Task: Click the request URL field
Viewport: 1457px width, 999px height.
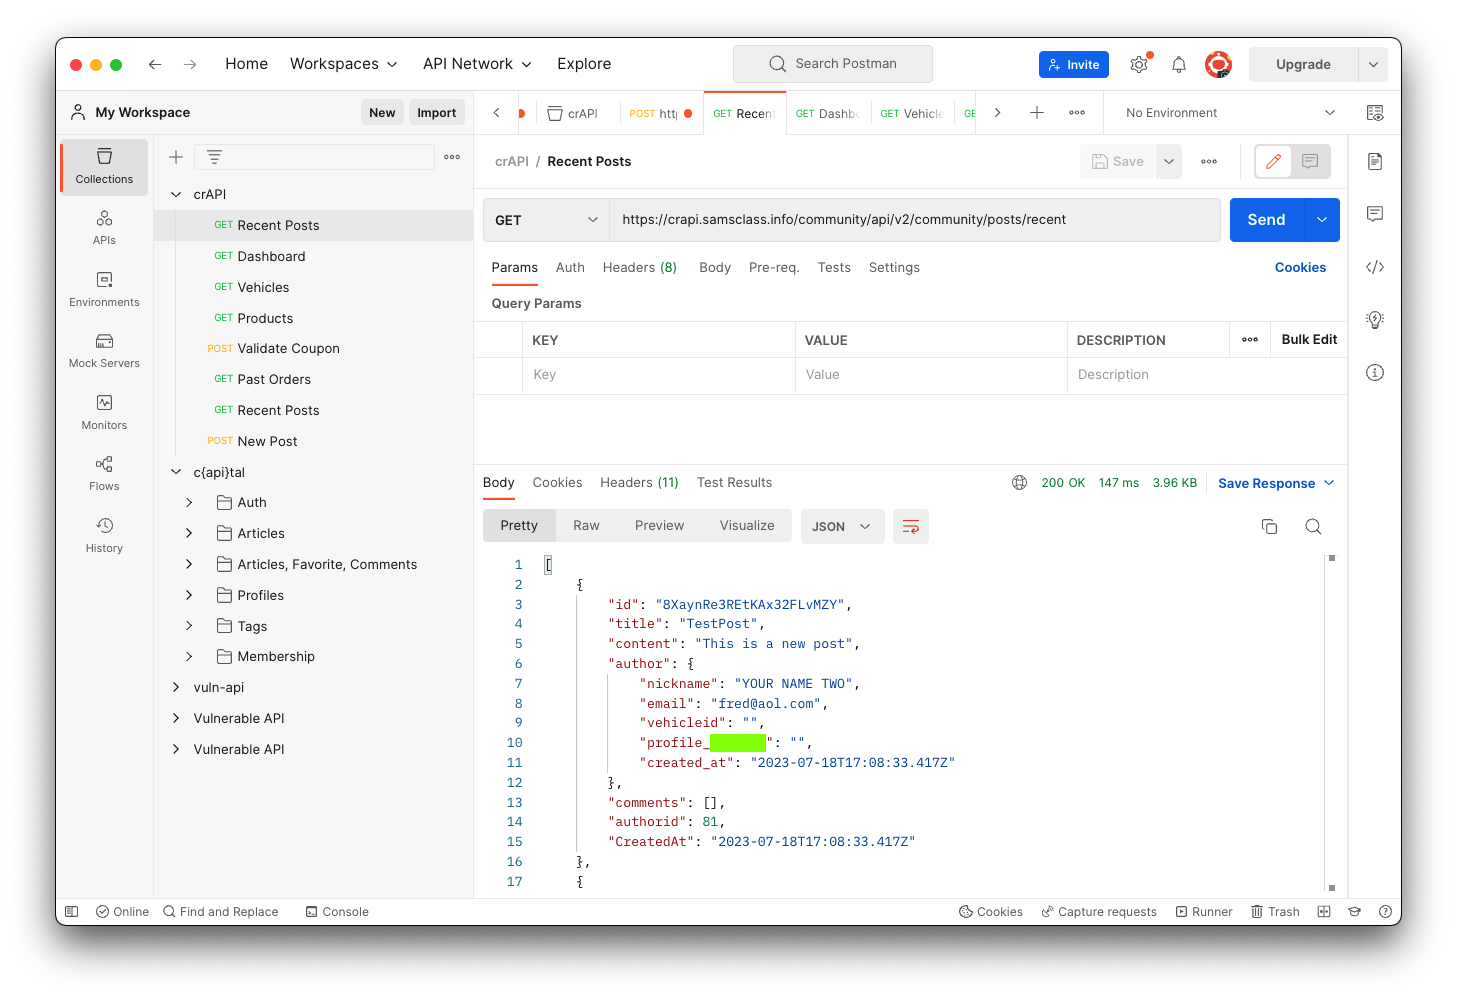Action: coord(914,220)
